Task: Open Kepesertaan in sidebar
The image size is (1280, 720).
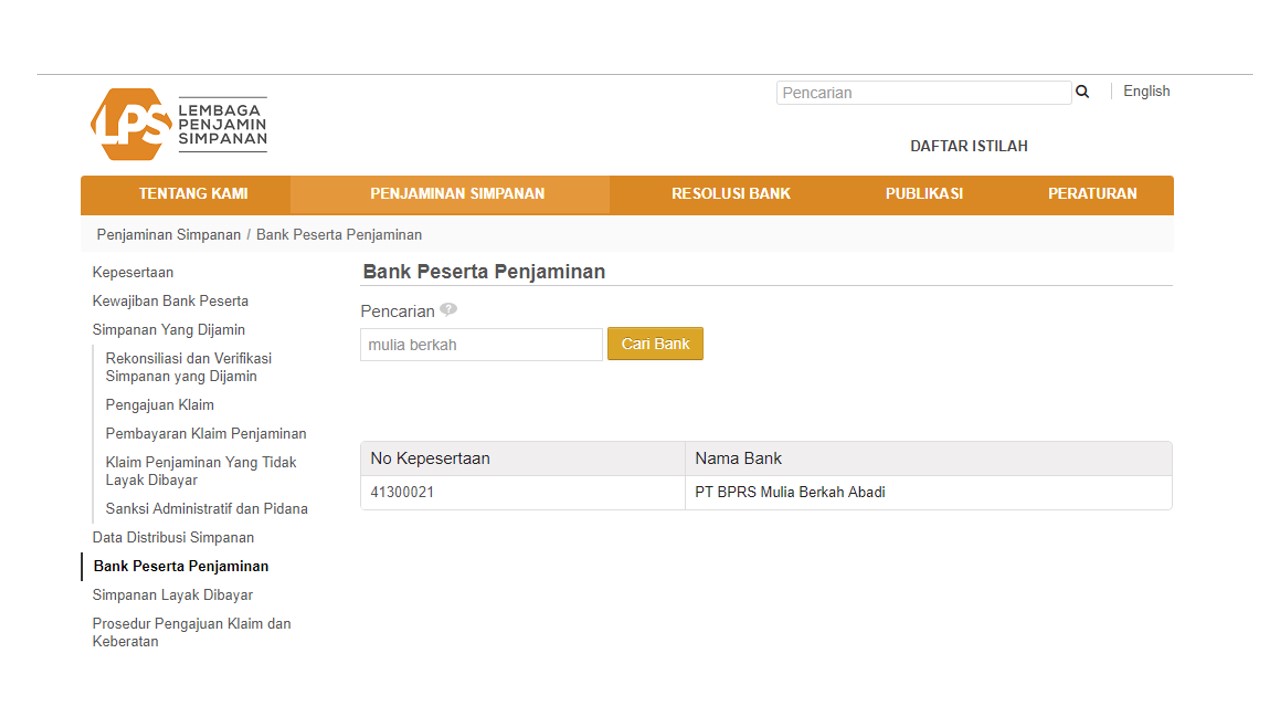Action: click(133, 272)
